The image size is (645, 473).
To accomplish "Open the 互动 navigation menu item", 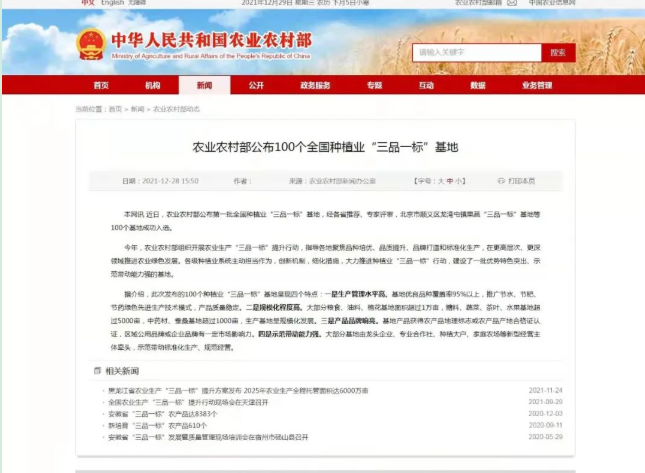I will [427, 85].
